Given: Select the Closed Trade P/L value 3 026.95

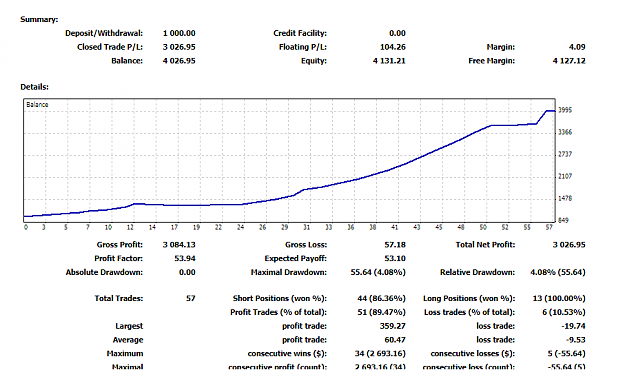Looking at the screenshot, I should tap(179, 47).
